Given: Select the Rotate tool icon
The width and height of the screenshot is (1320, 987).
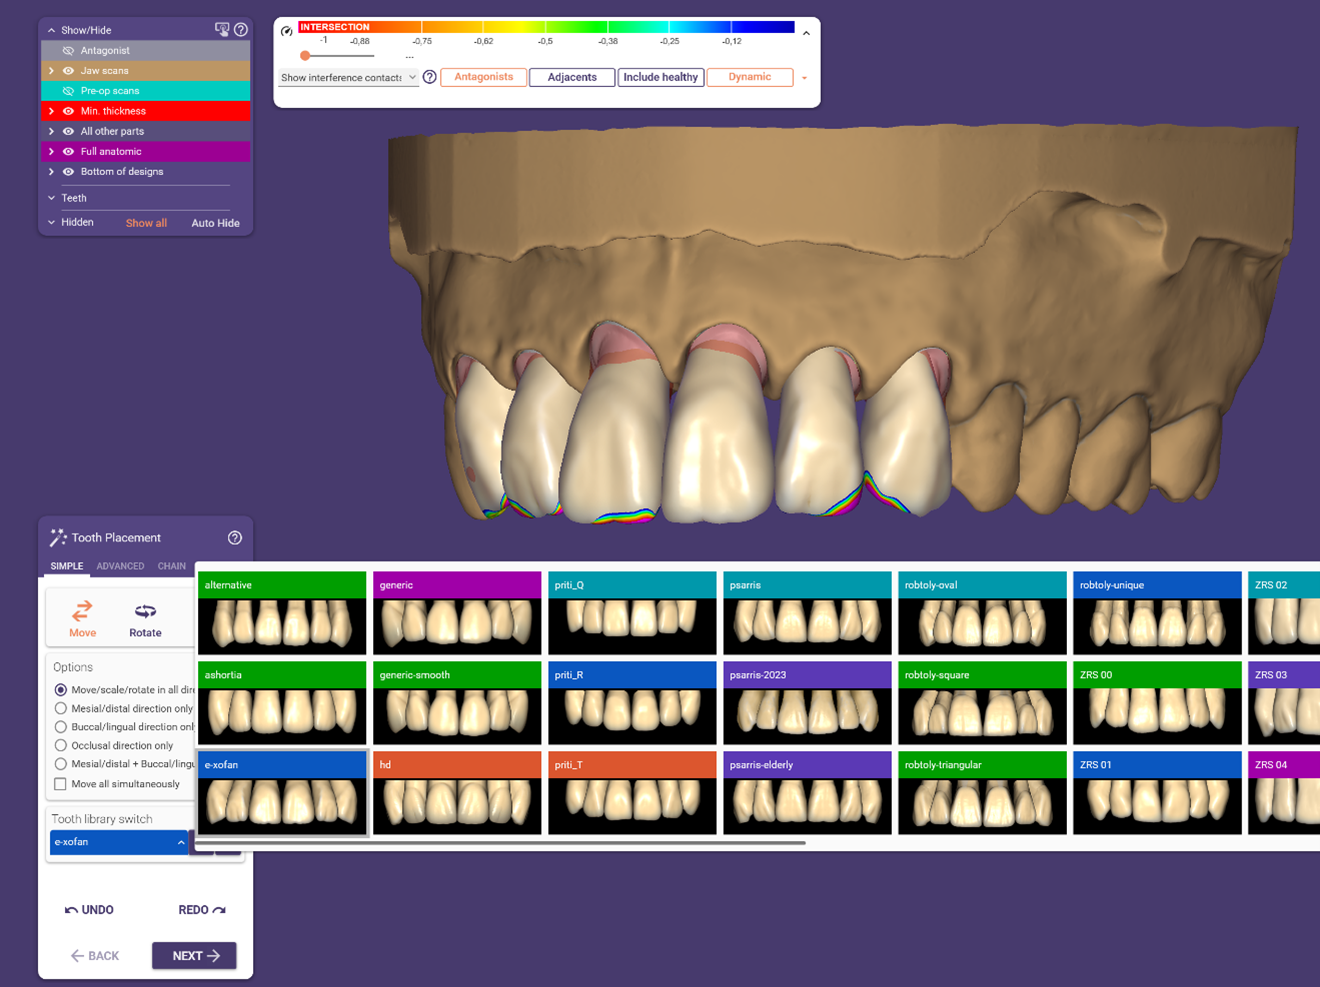Looking at the screenshot, I should (145, 611).
